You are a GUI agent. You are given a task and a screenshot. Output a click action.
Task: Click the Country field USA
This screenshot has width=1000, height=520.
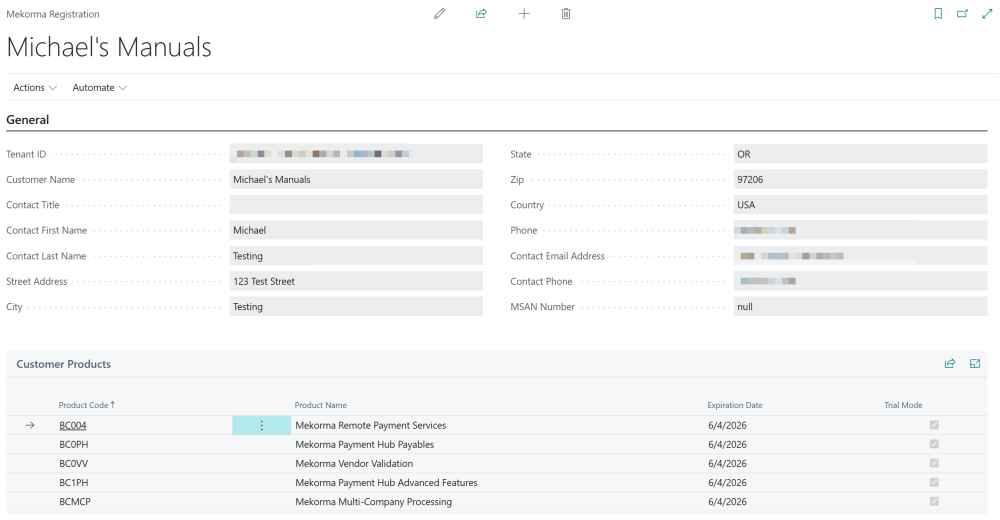coord(860,205)
